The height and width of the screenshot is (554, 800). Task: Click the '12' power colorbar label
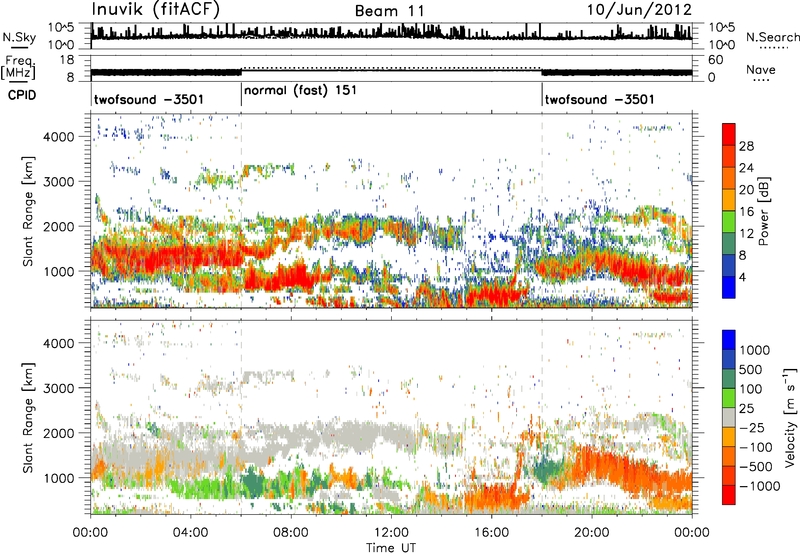click(x=746, y=234)
